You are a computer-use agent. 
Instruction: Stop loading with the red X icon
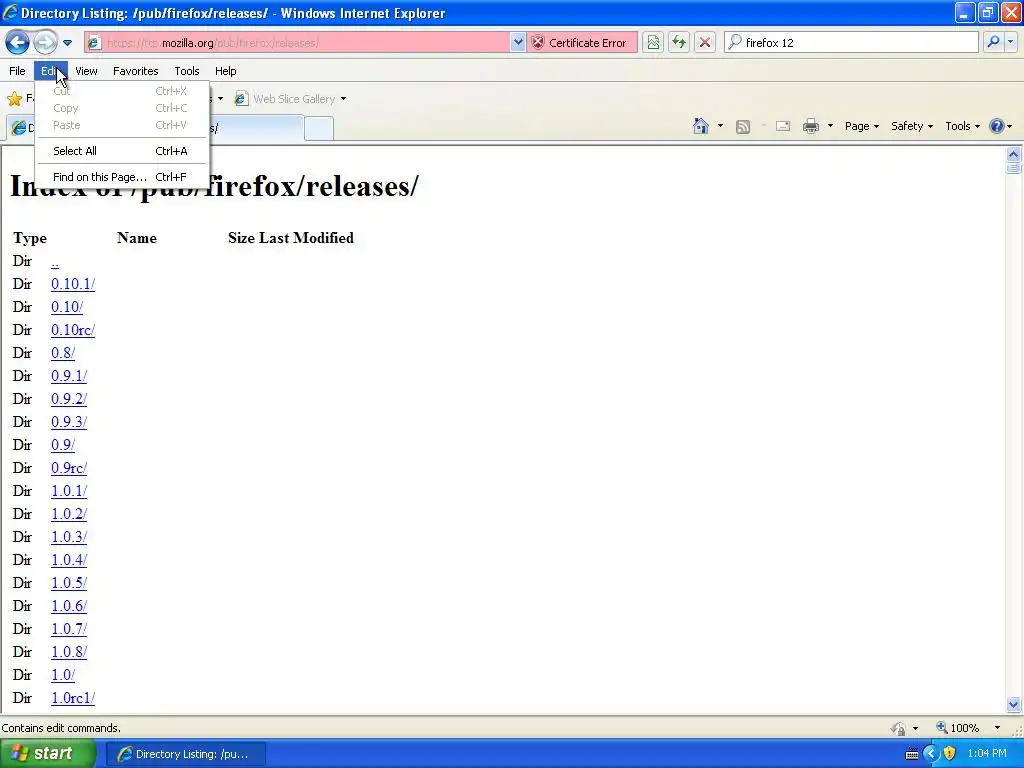coord(705,42)
